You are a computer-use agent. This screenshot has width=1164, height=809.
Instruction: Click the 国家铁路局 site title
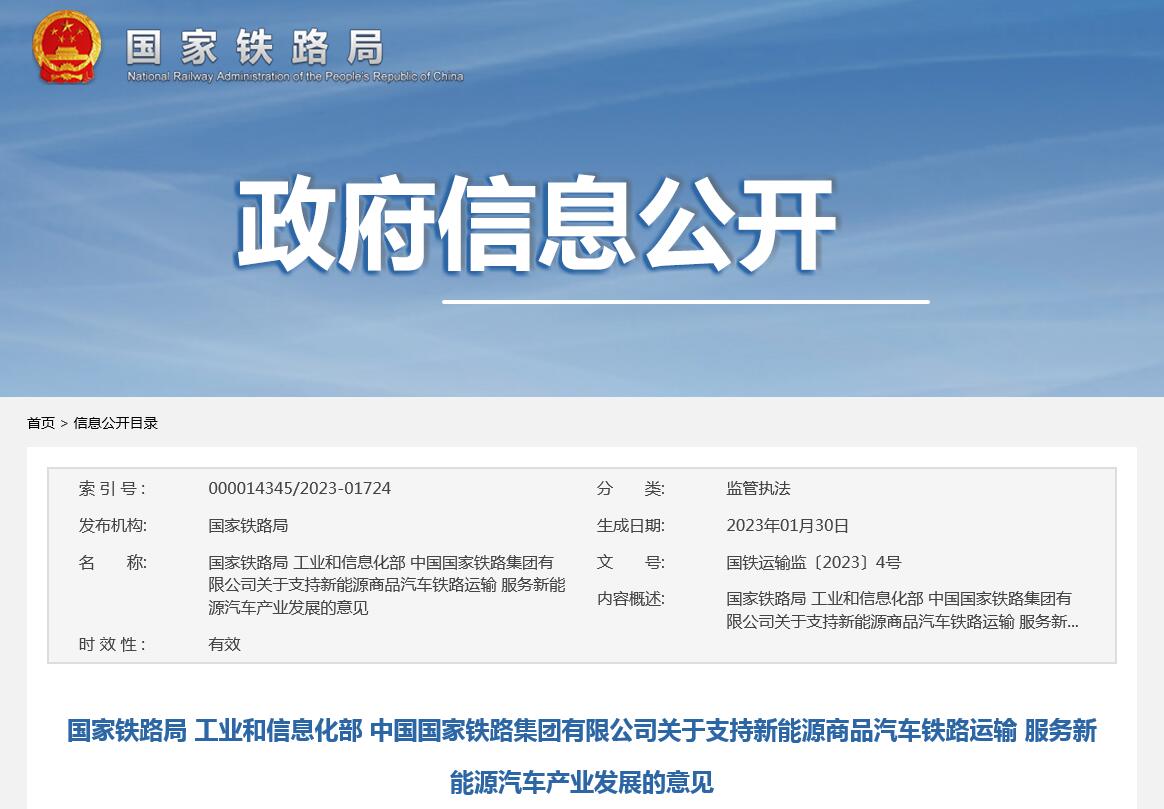point(255,48)
